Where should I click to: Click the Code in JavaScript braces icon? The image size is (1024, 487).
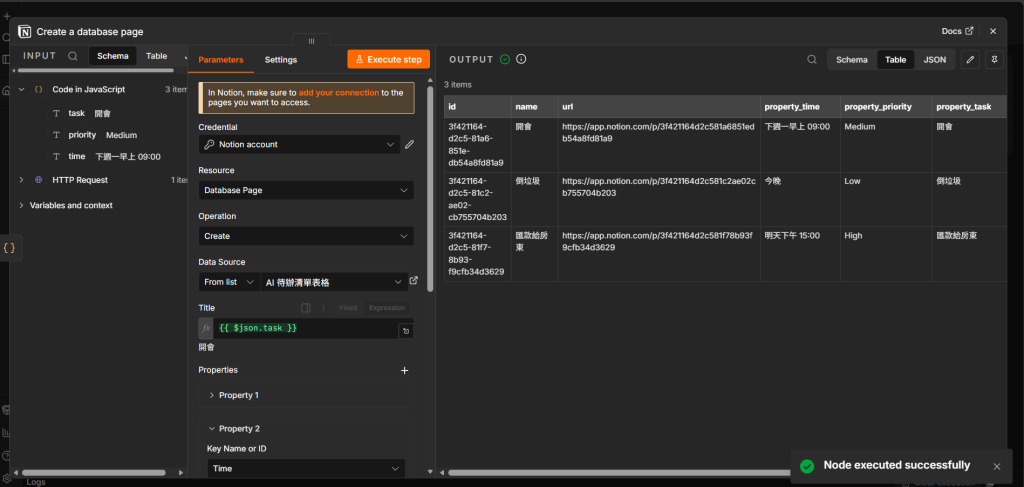point(39,89)
